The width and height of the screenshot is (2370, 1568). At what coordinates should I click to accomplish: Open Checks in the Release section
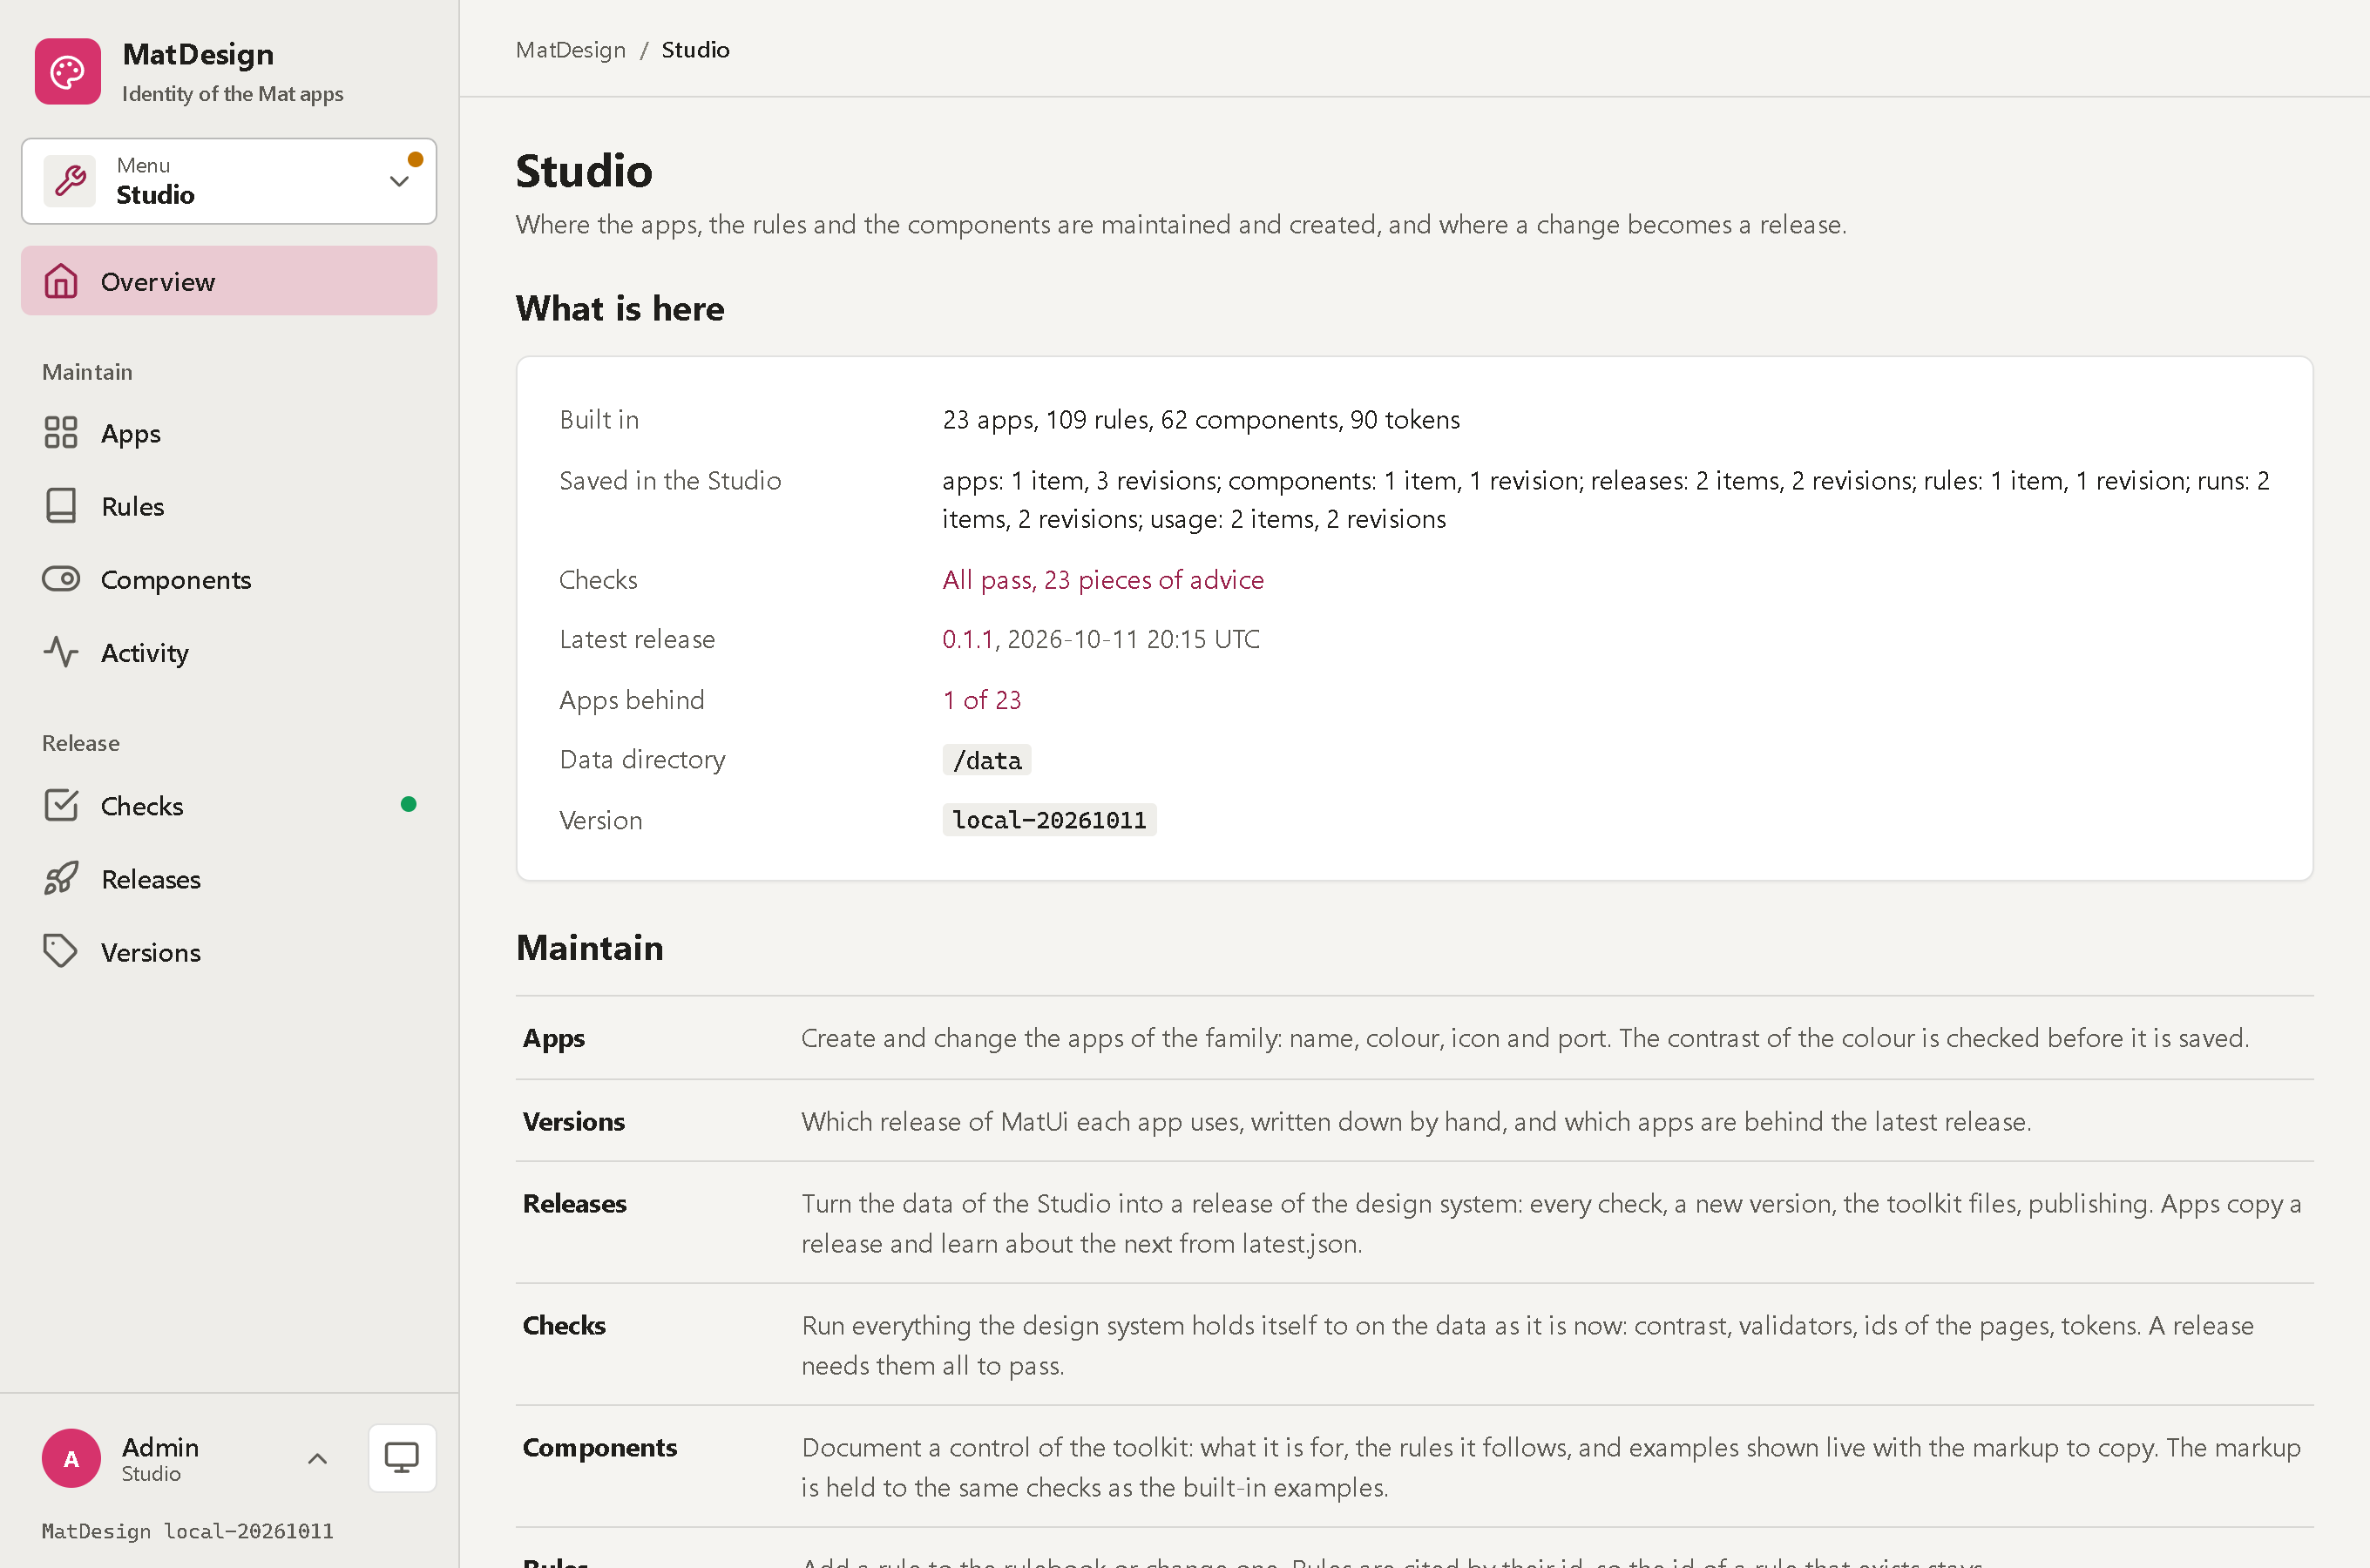pos(229,805)
